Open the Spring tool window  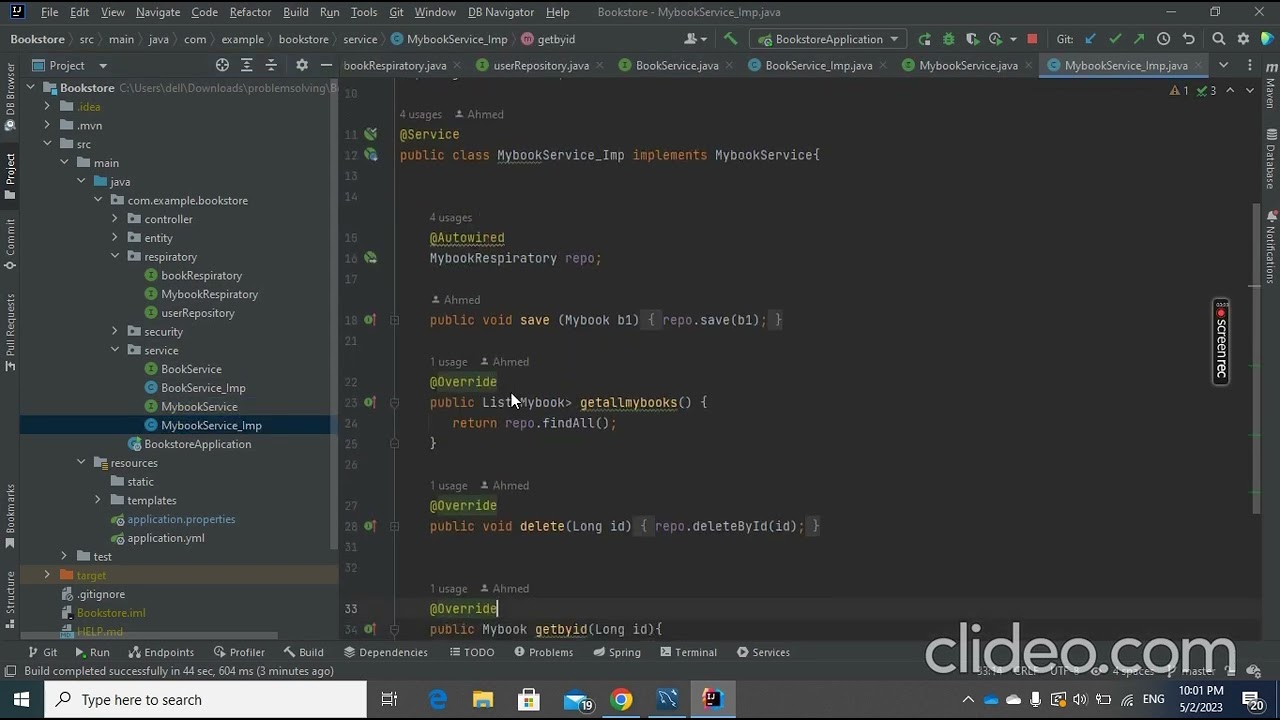[616, 652]
